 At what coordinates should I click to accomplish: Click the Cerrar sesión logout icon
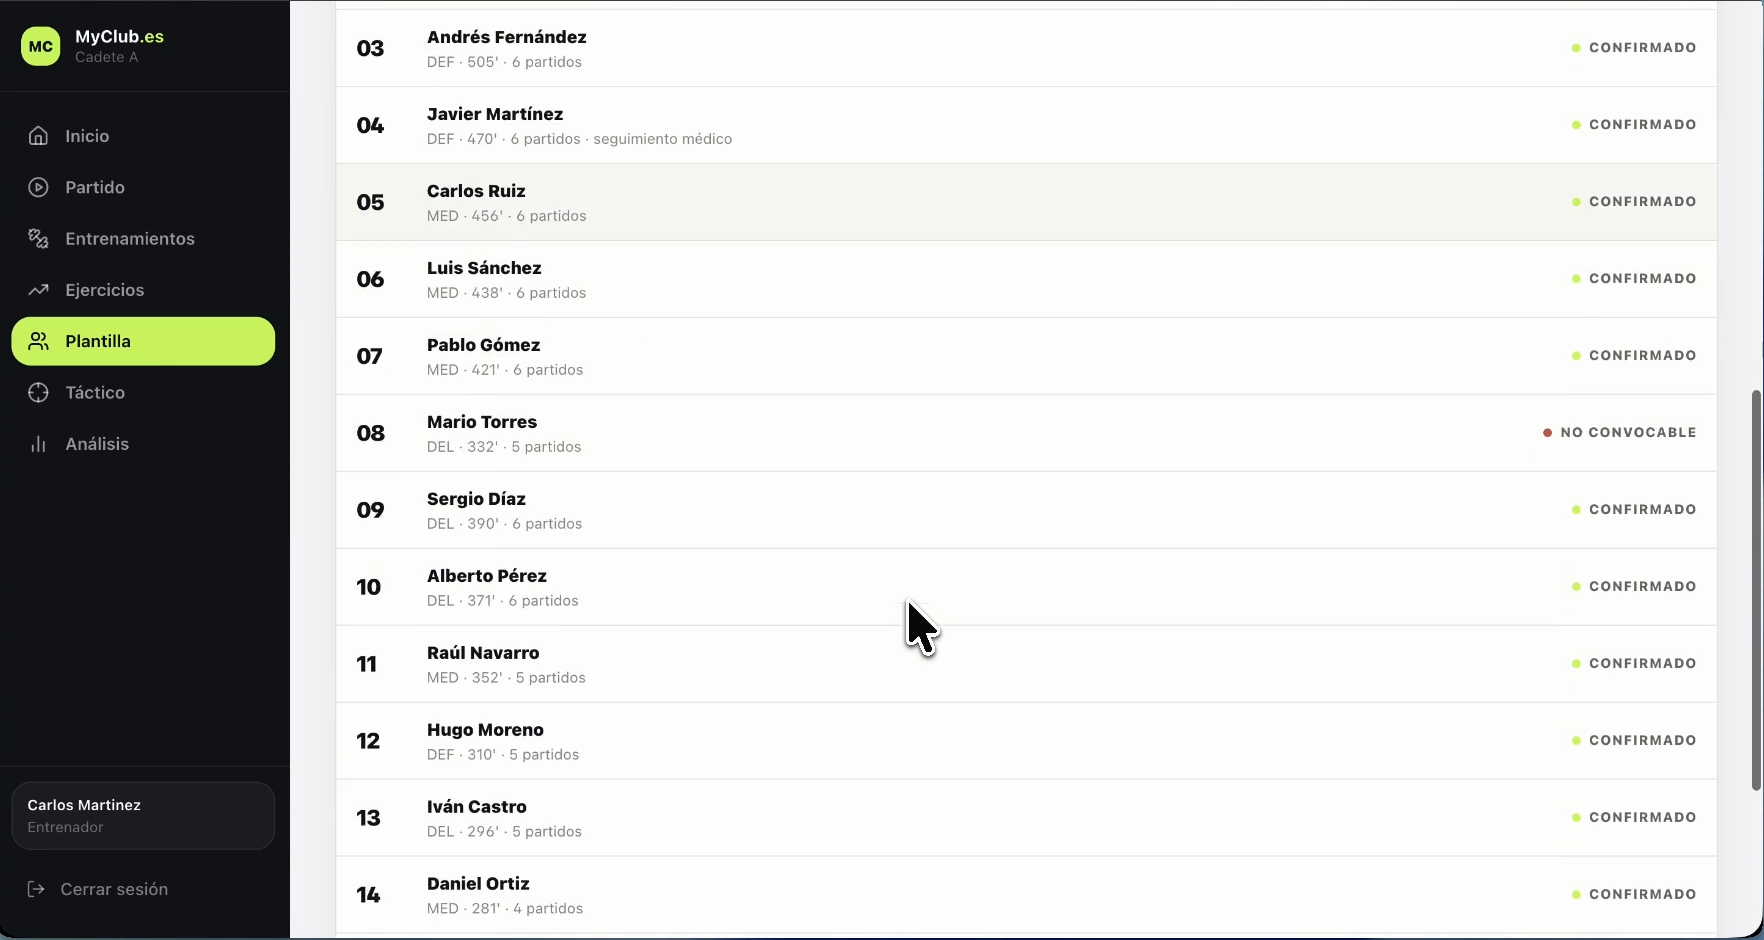click(36, 889)
